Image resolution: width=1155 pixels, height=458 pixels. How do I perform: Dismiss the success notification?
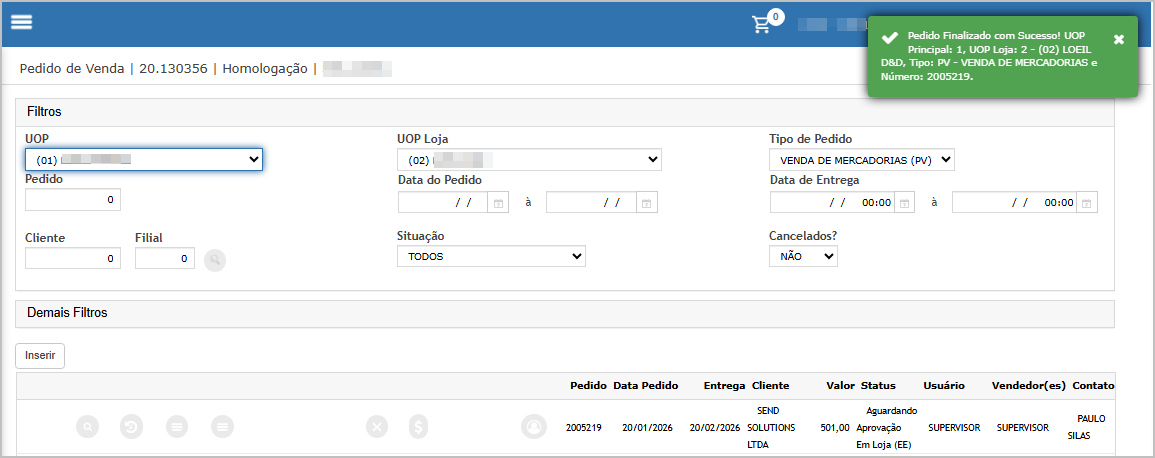[1118, 39]
